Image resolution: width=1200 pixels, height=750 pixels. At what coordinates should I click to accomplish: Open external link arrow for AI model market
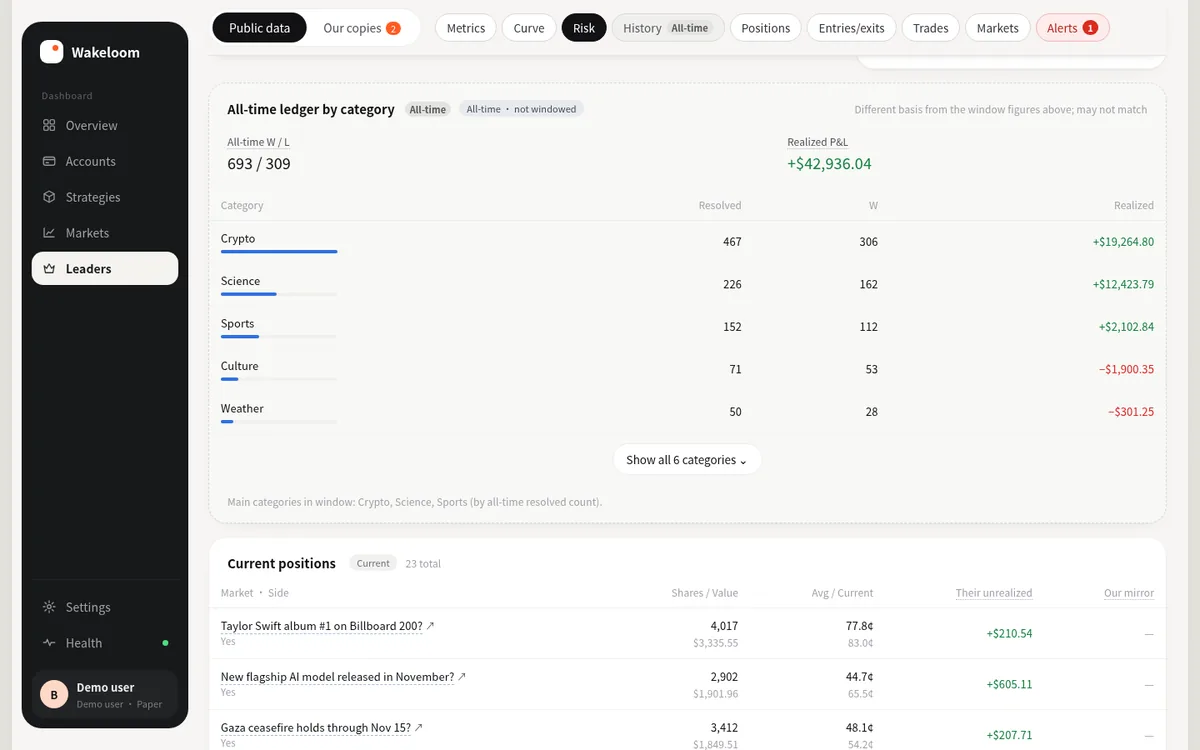[x=462, y=677]
